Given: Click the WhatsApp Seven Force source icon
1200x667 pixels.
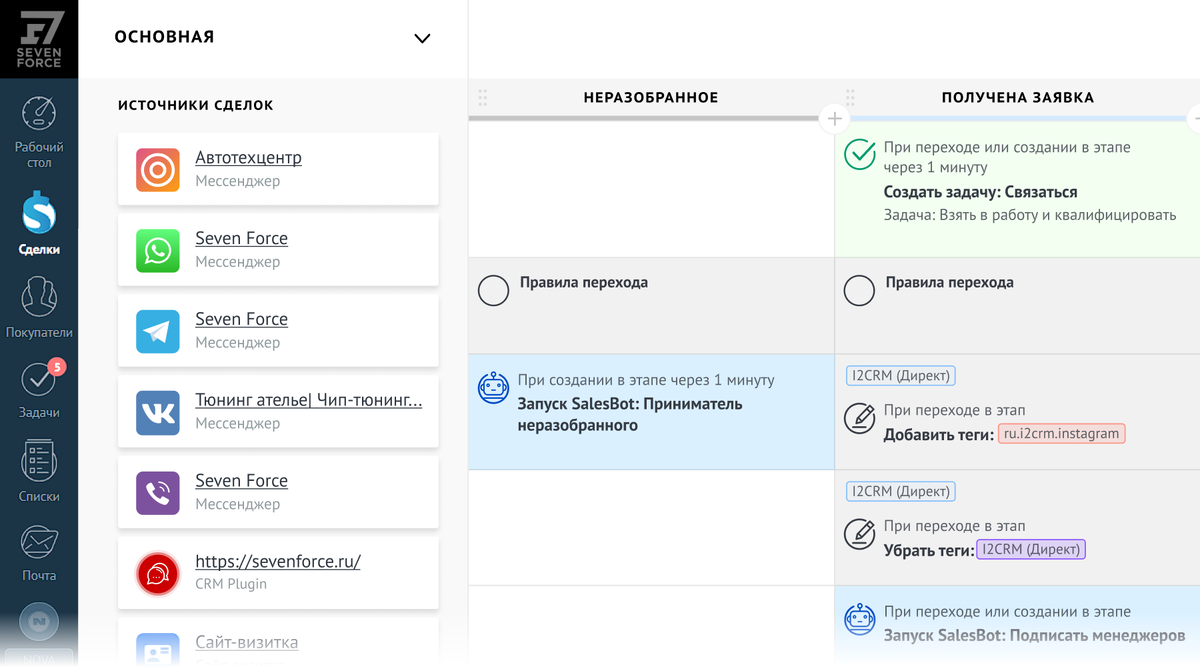Looking at the screenshot, I should point(157,250).
